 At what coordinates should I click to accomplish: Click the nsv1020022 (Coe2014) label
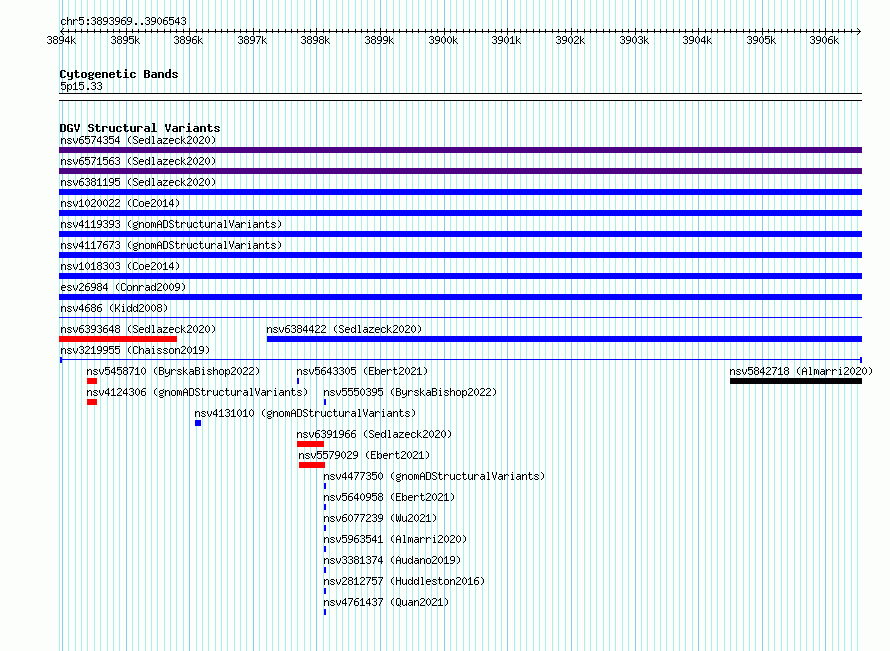coord(120,203)
